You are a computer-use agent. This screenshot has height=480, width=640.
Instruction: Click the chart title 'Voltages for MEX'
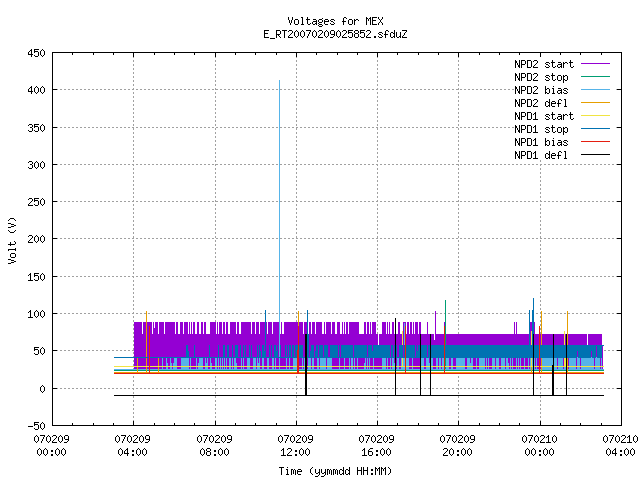click(335, 21)
